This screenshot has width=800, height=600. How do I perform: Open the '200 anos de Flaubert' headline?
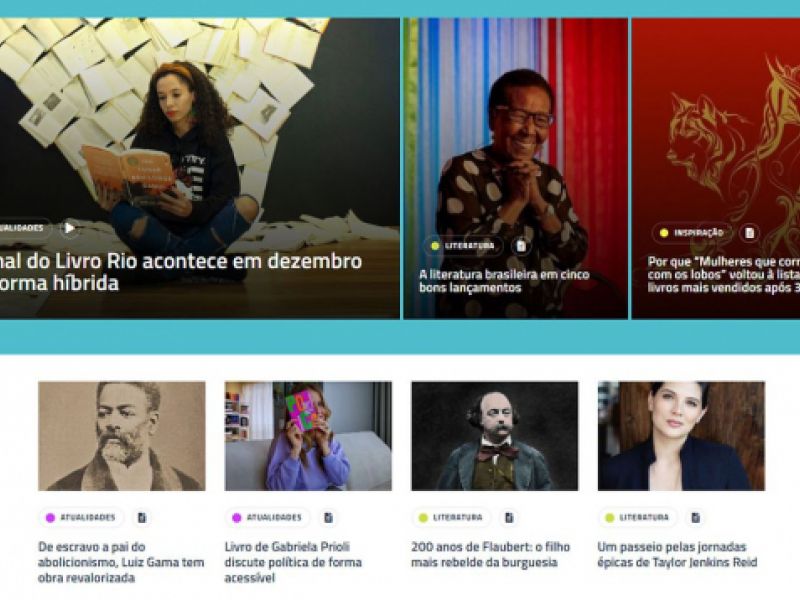[490, 555]
